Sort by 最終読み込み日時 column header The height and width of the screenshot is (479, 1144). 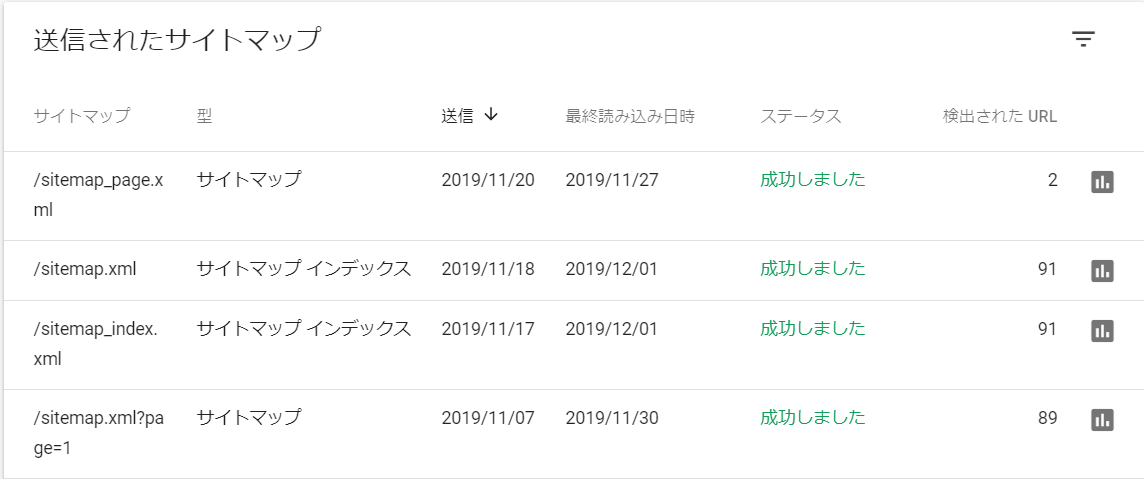tap(630, 116)
